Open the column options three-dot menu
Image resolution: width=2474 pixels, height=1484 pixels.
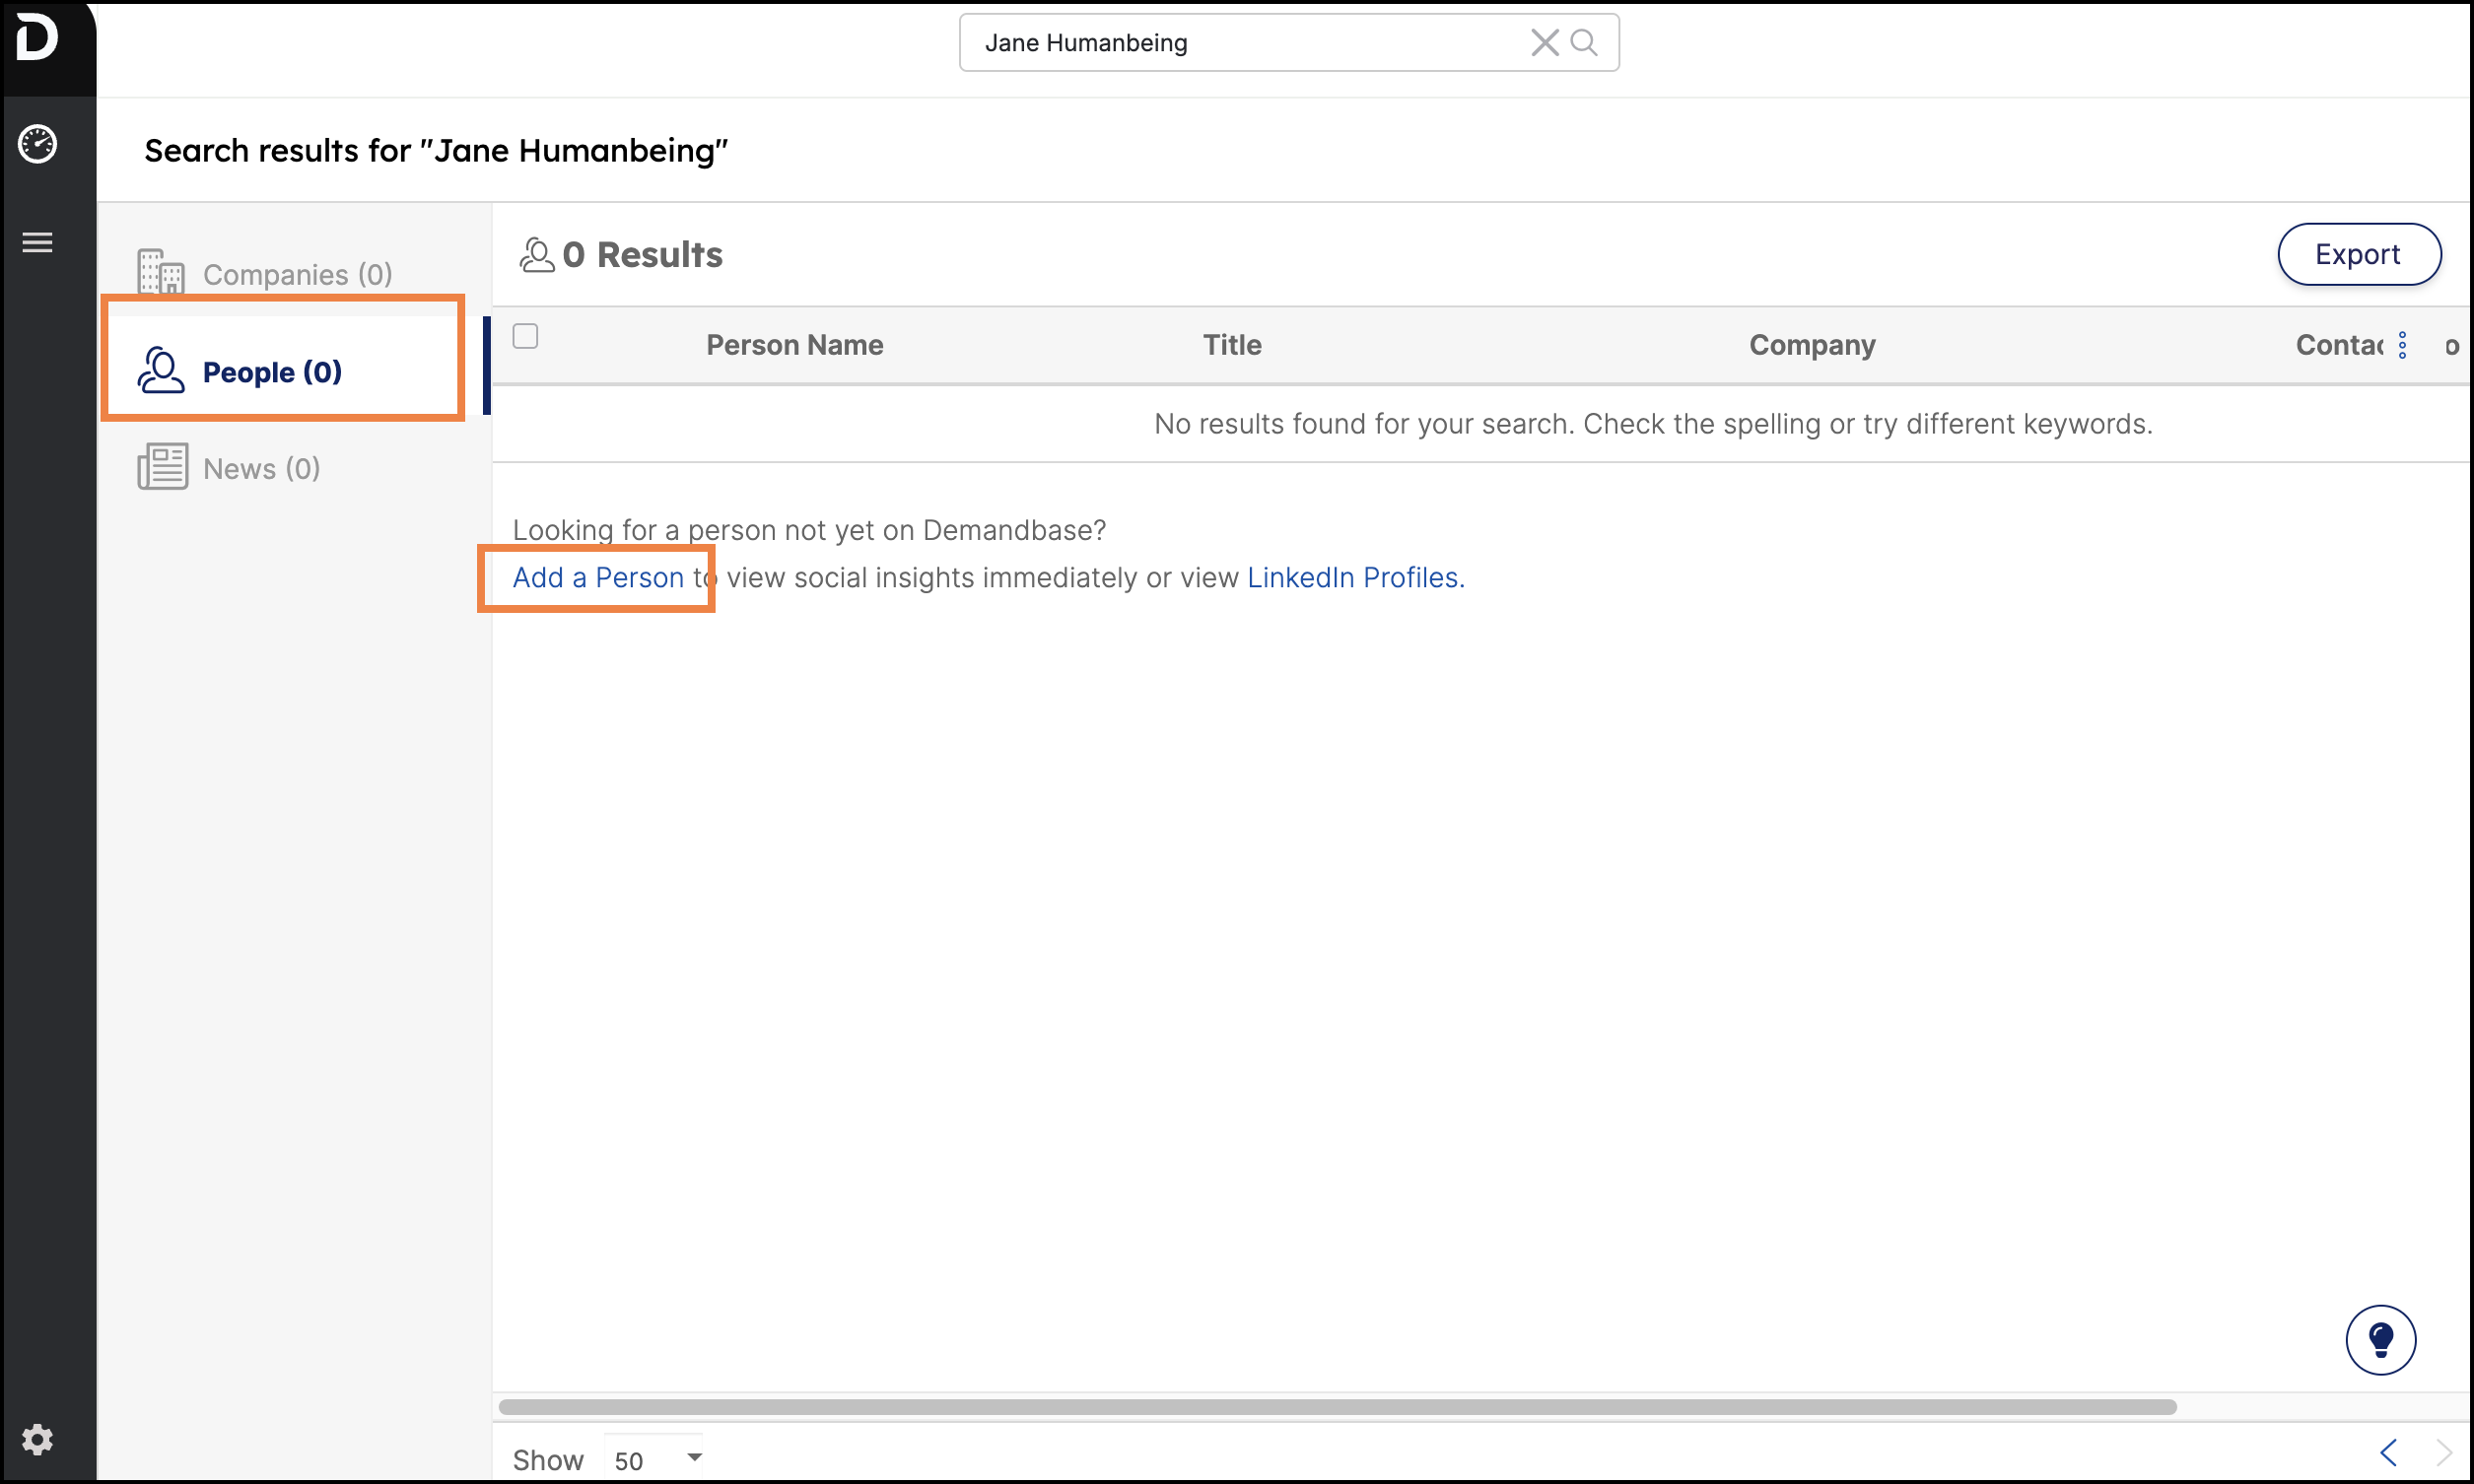point(2401,345)
